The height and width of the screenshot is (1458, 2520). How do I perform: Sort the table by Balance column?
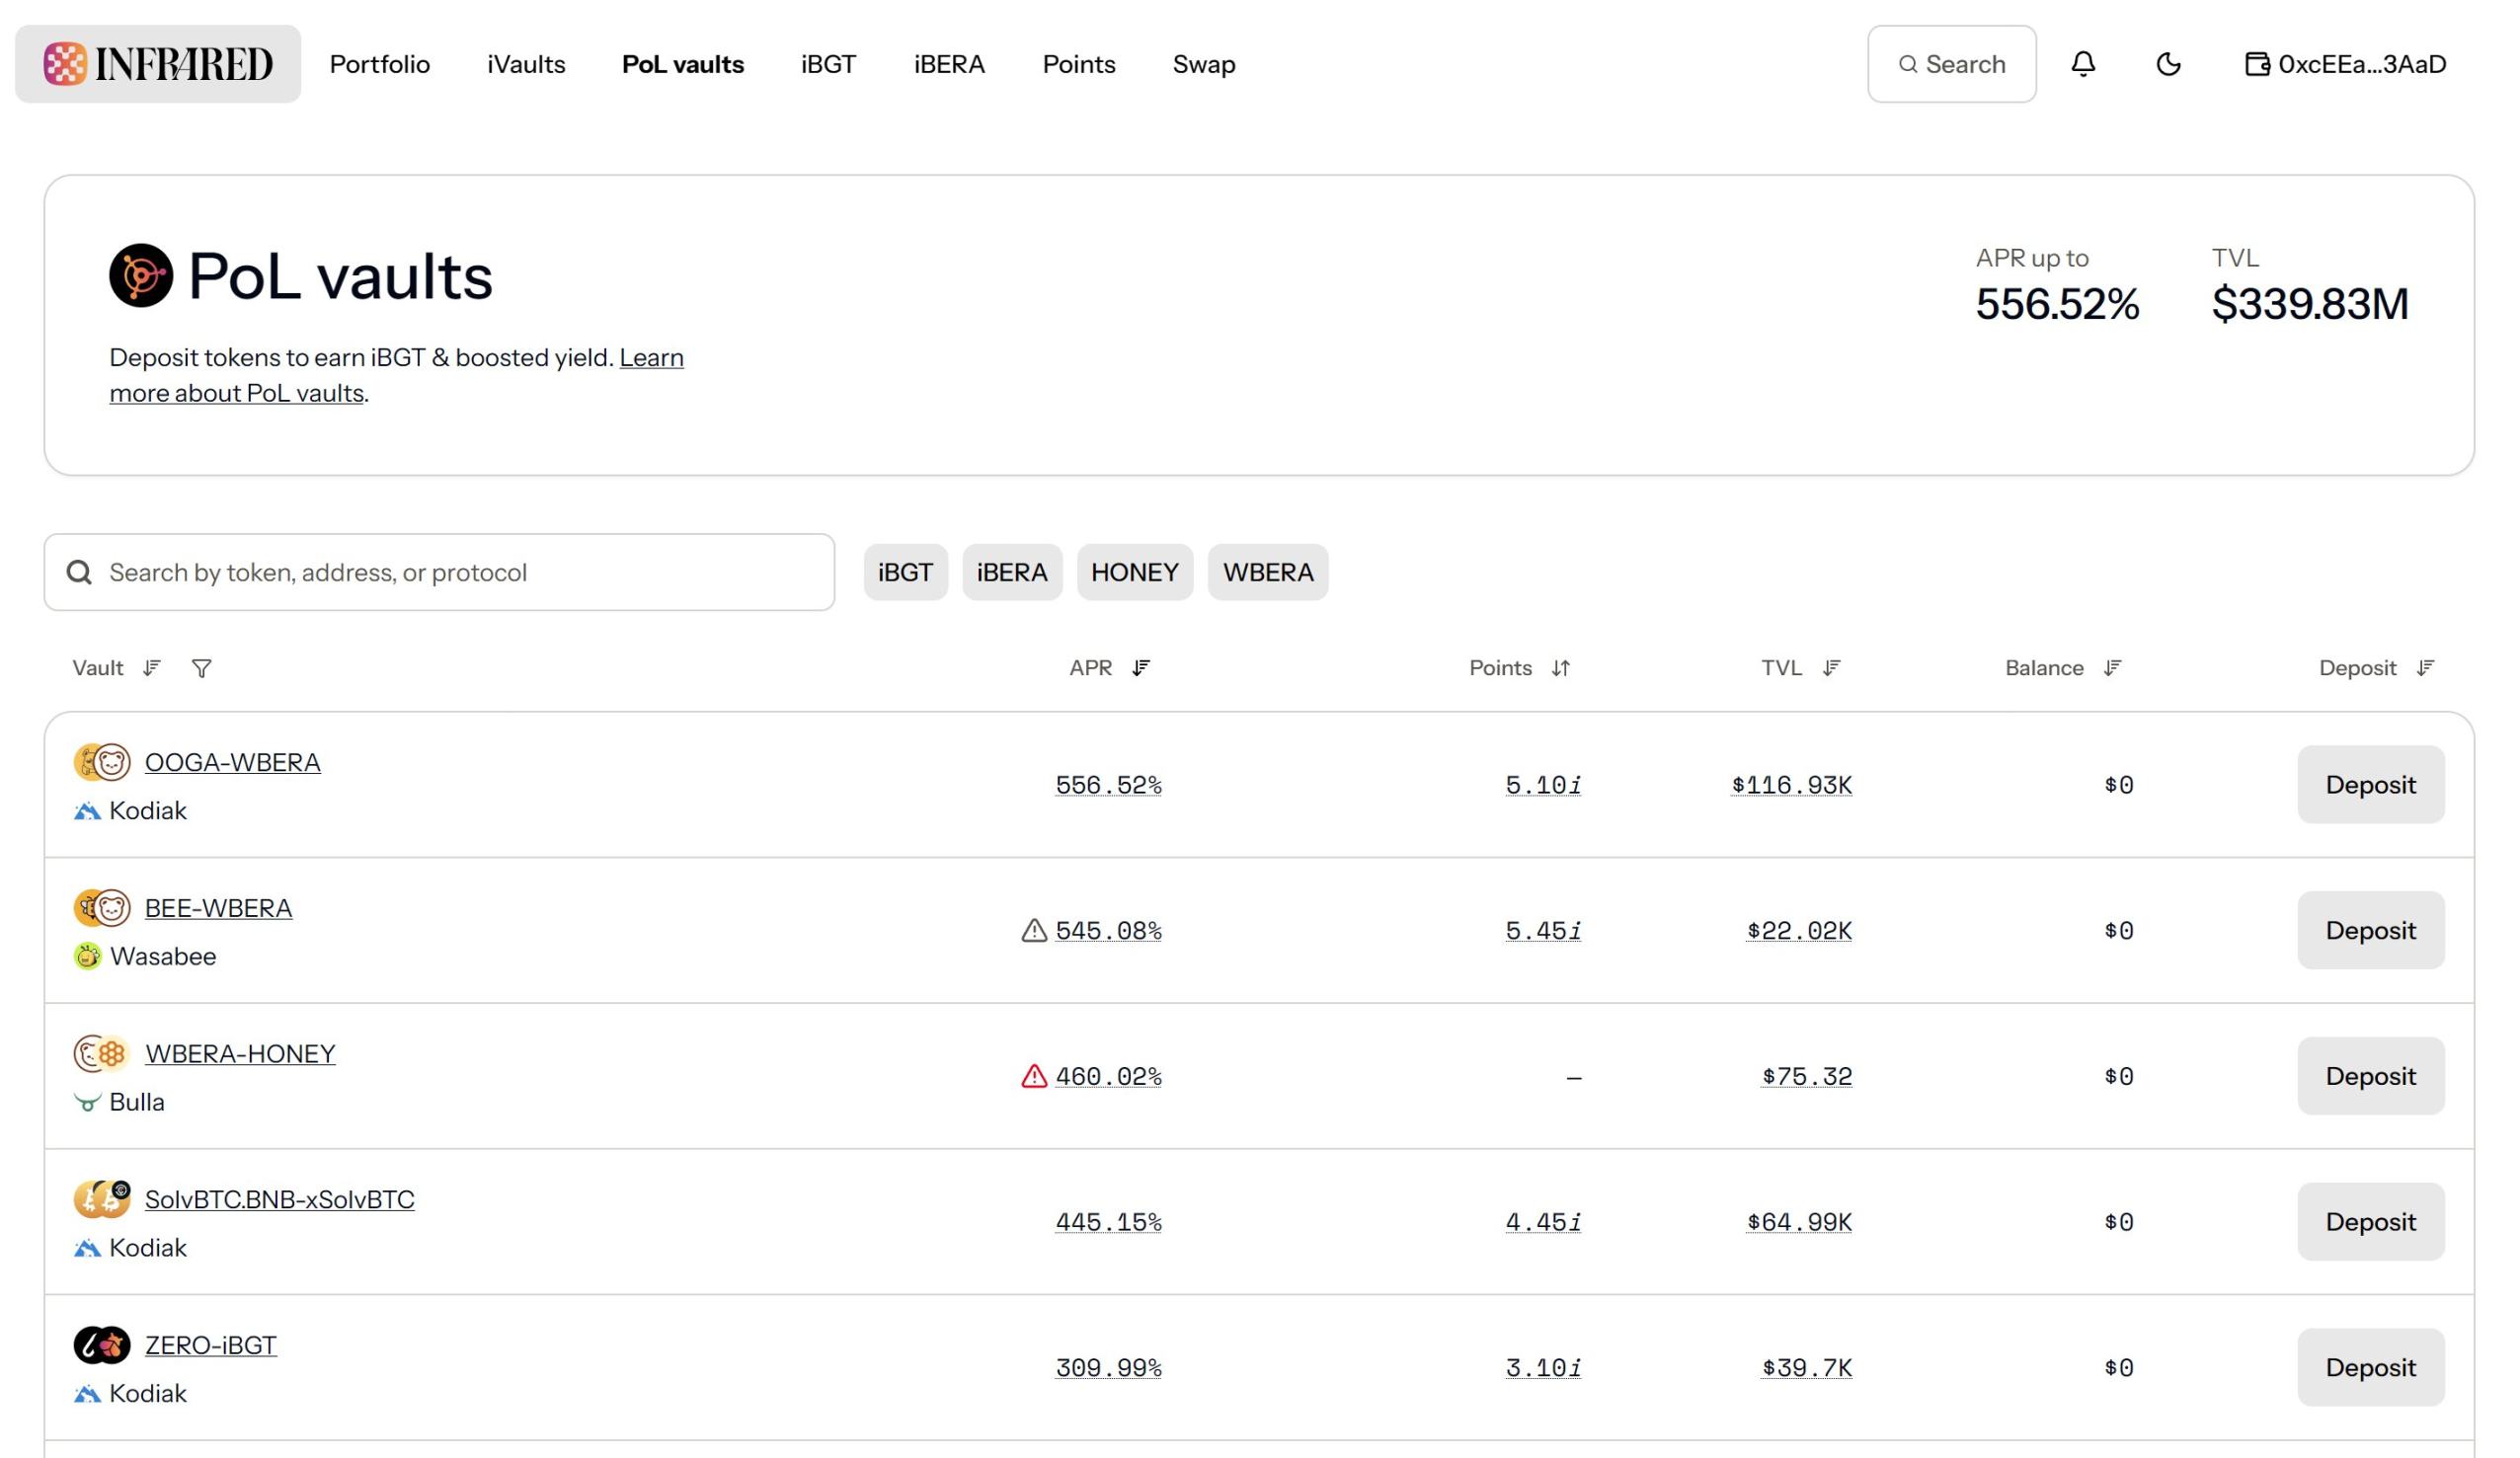pyautogui.click(x=2111, y=668)
